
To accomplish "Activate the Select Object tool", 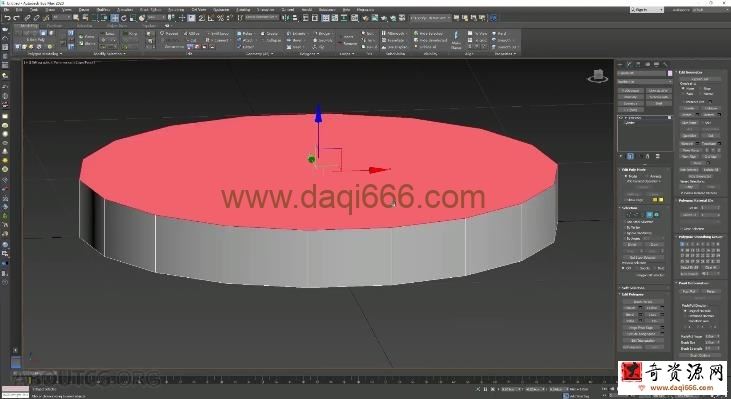I will (x=76, y=18).
